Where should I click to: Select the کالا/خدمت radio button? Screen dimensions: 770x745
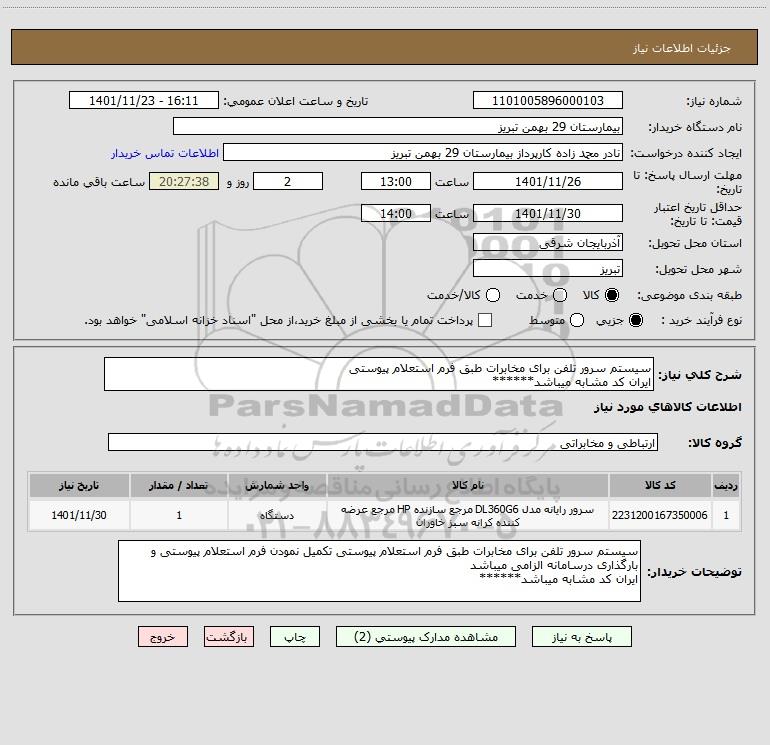[x=493, y=295]
